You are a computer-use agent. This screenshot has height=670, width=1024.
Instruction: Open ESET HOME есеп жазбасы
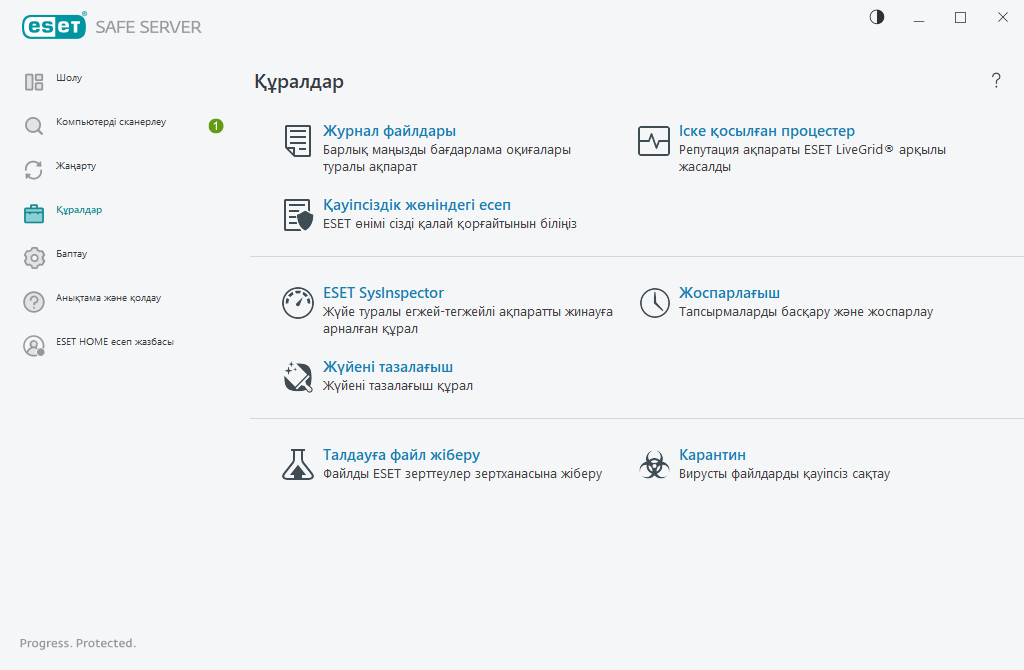pos(114,342)
